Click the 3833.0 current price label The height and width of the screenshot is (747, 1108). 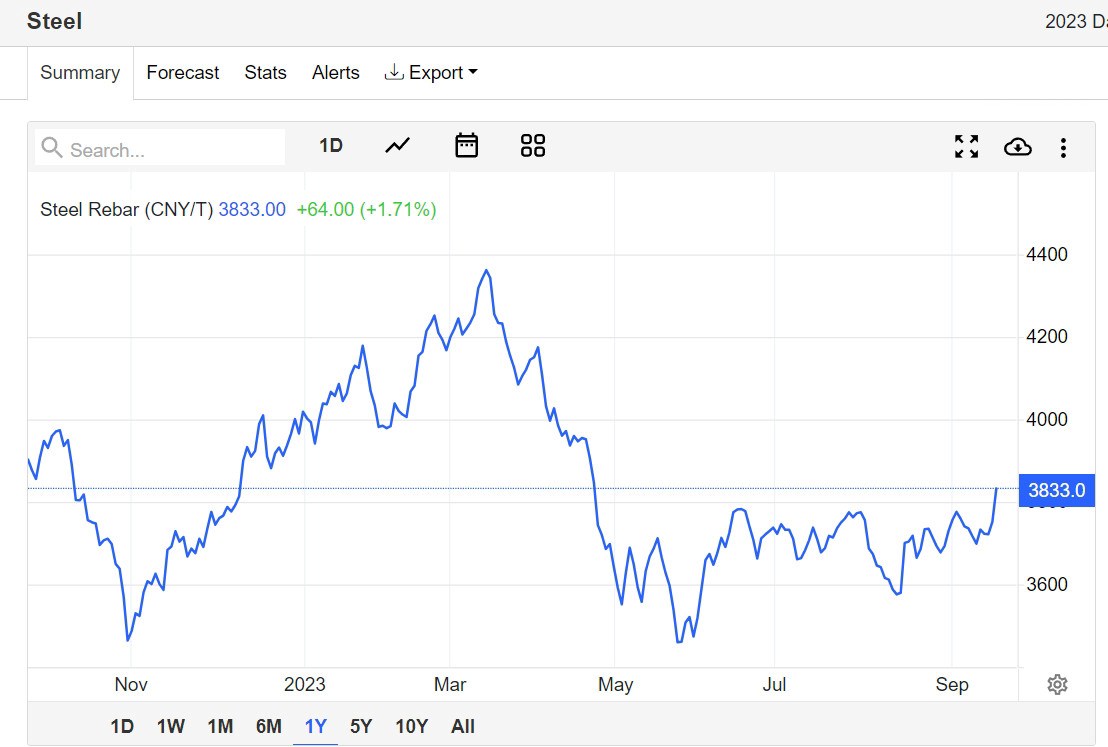point(1056,490)
